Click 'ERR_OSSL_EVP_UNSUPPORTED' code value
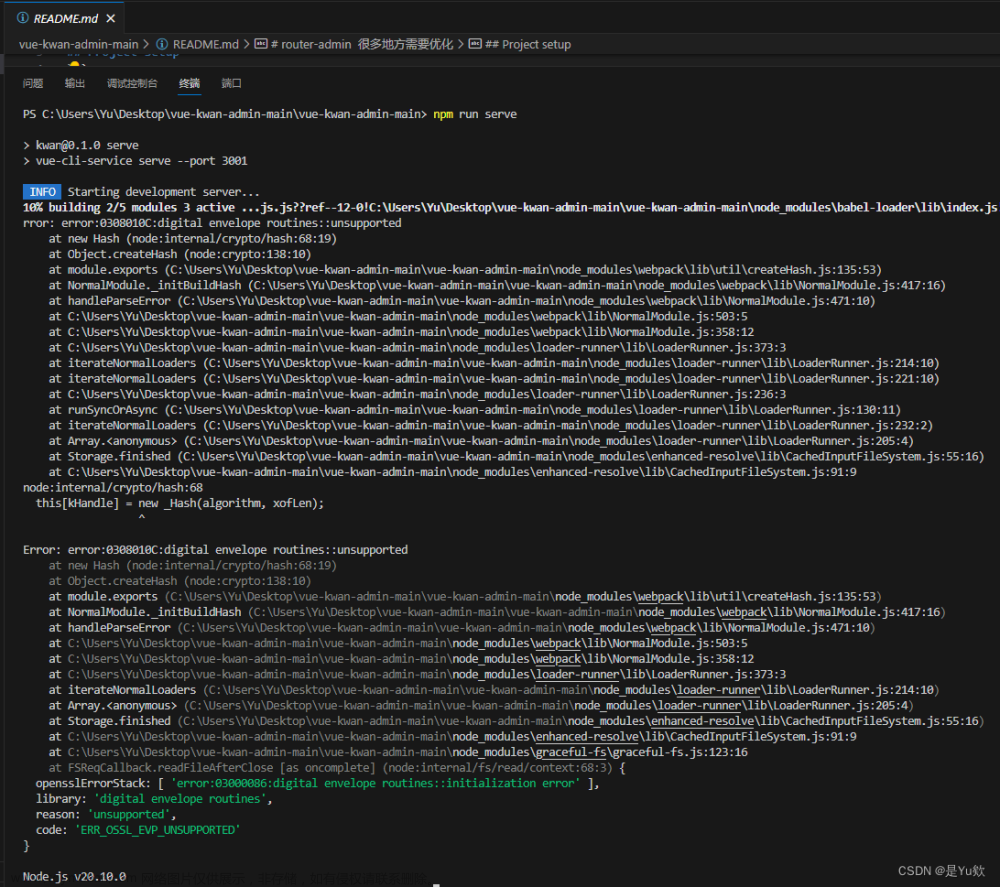Image resolution: width=1000 pixels, height=887 pixels. point(158,830)
